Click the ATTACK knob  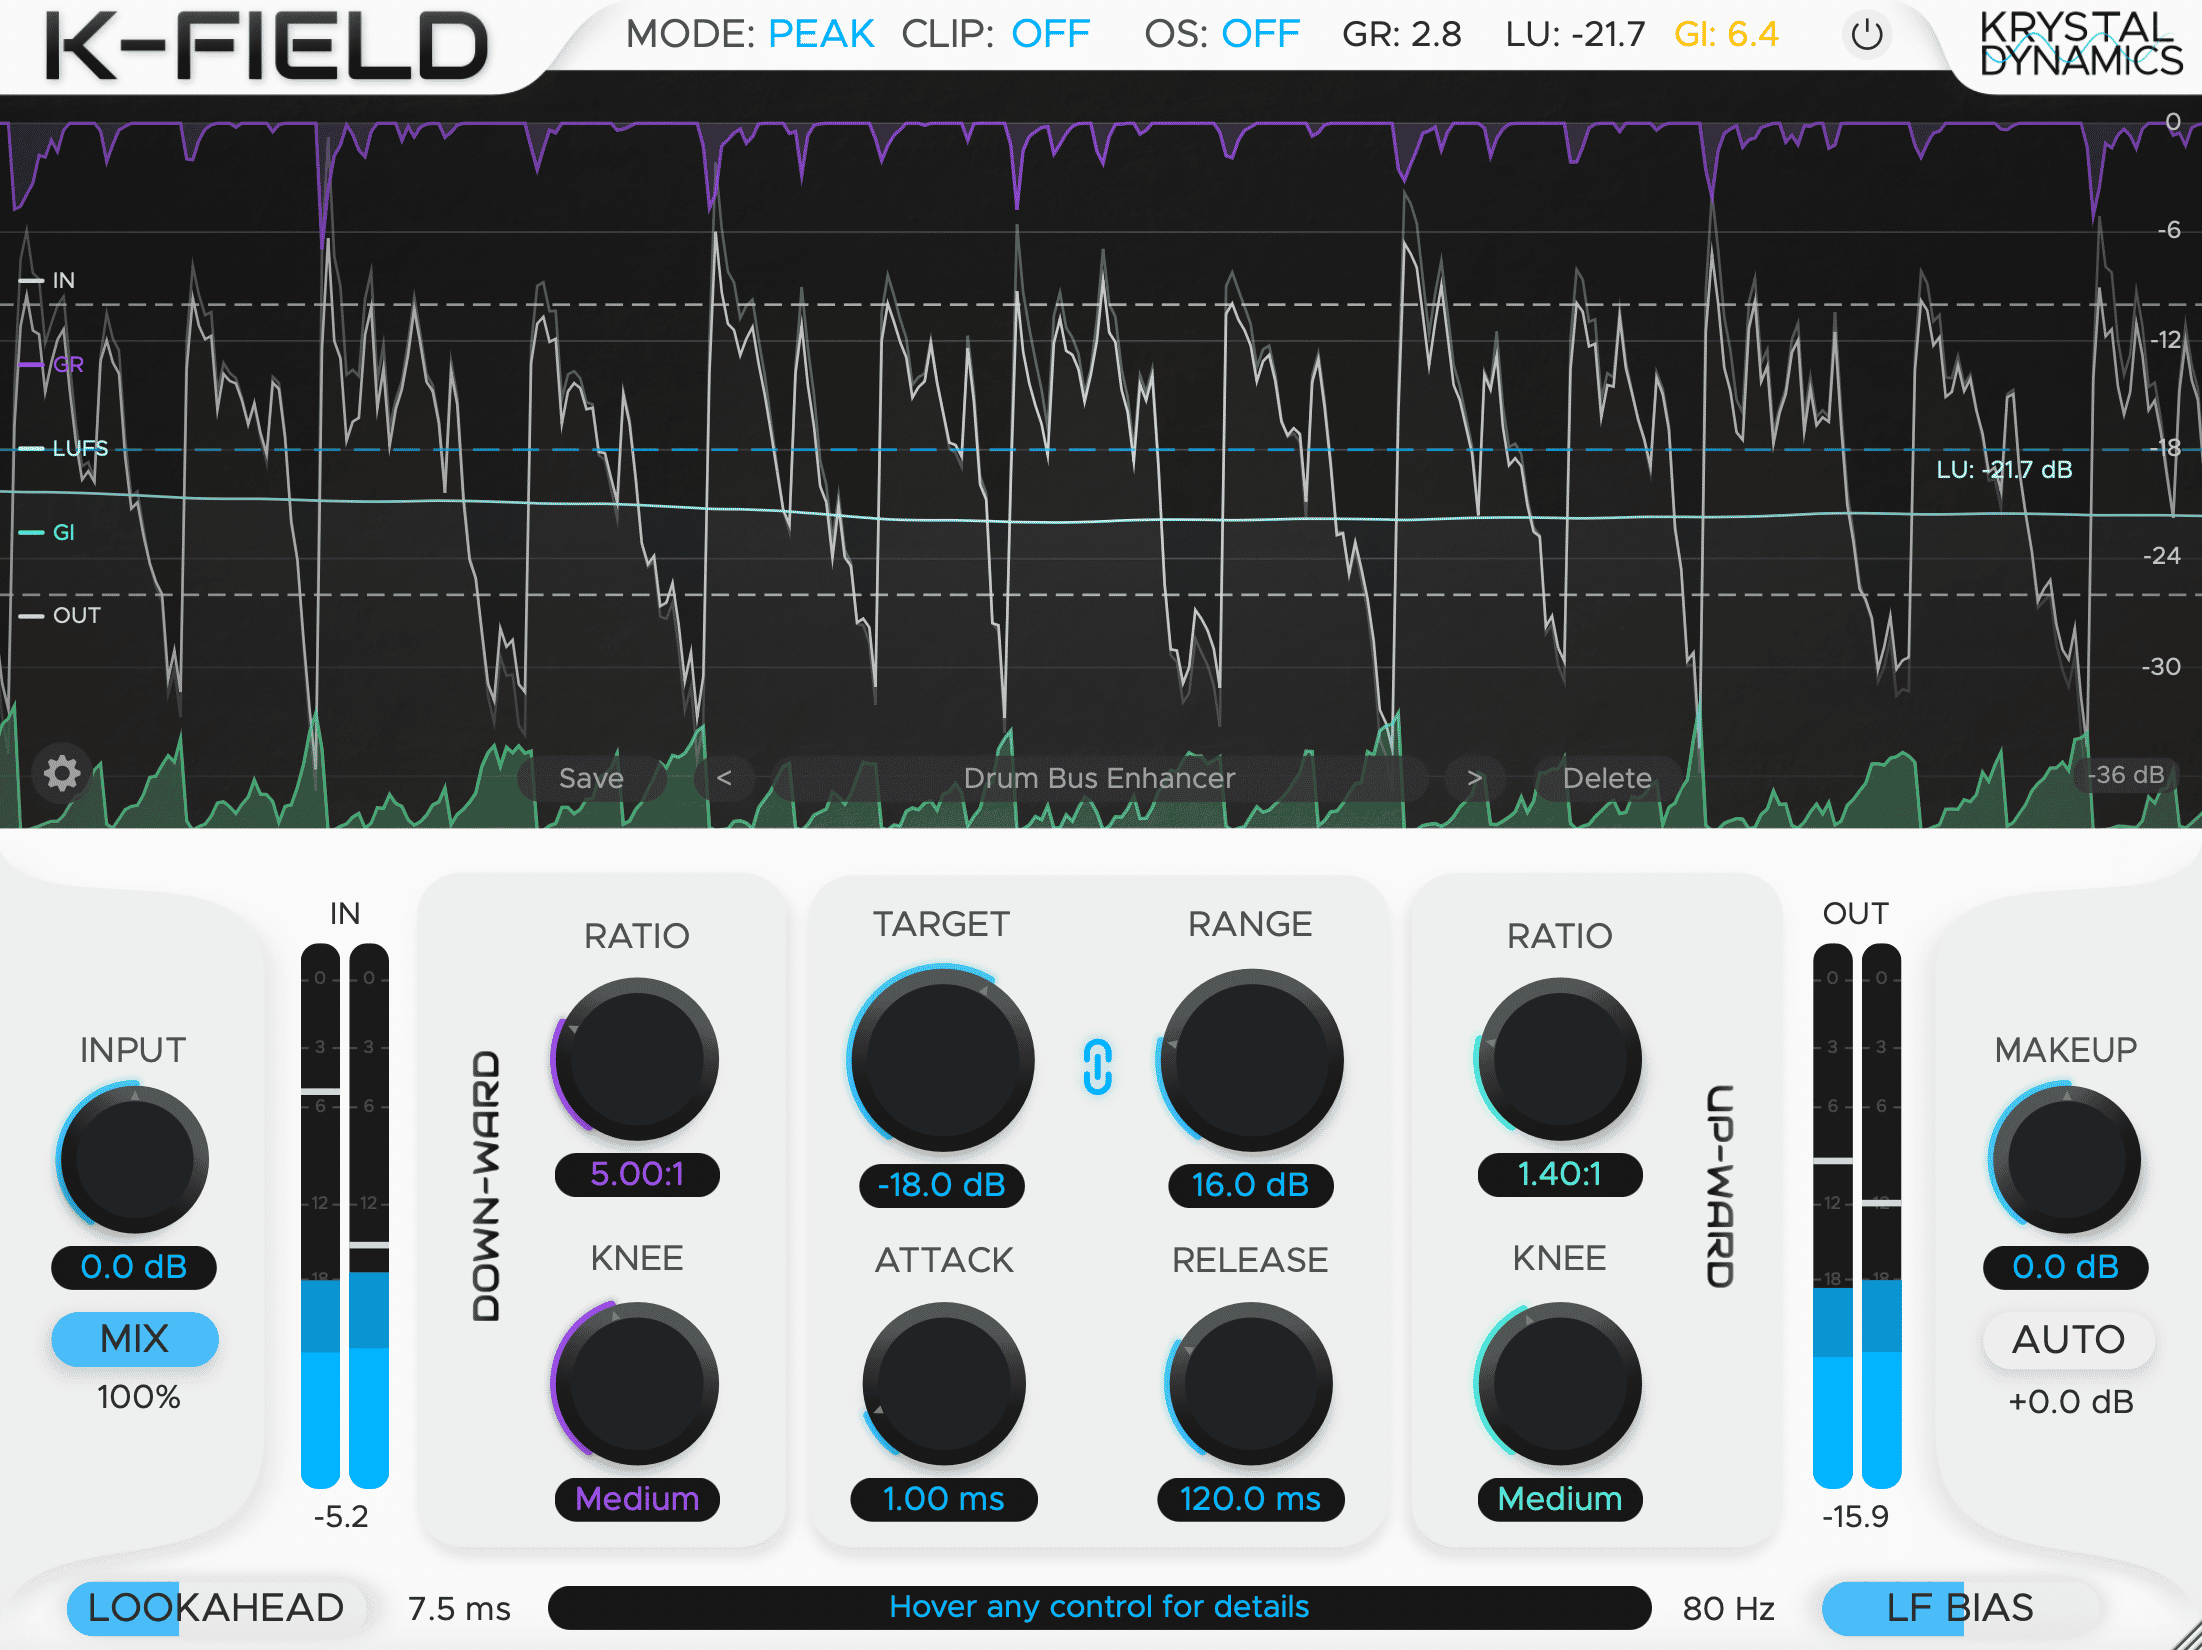pyautogui.click(x=943, y=1384)
